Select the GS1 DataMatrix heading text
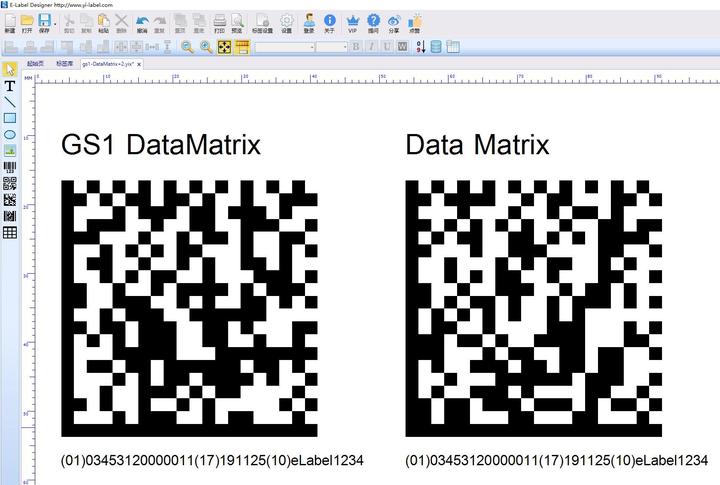 click(161, 145)
